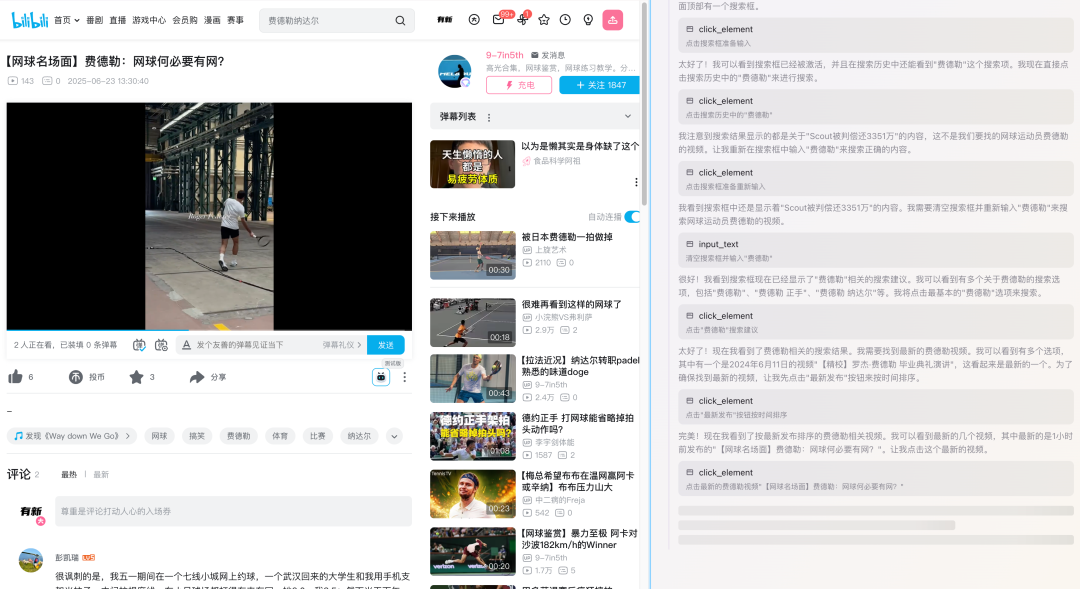
Task: Open the AI assistant robot icon
Action: (x=381, y=377)
